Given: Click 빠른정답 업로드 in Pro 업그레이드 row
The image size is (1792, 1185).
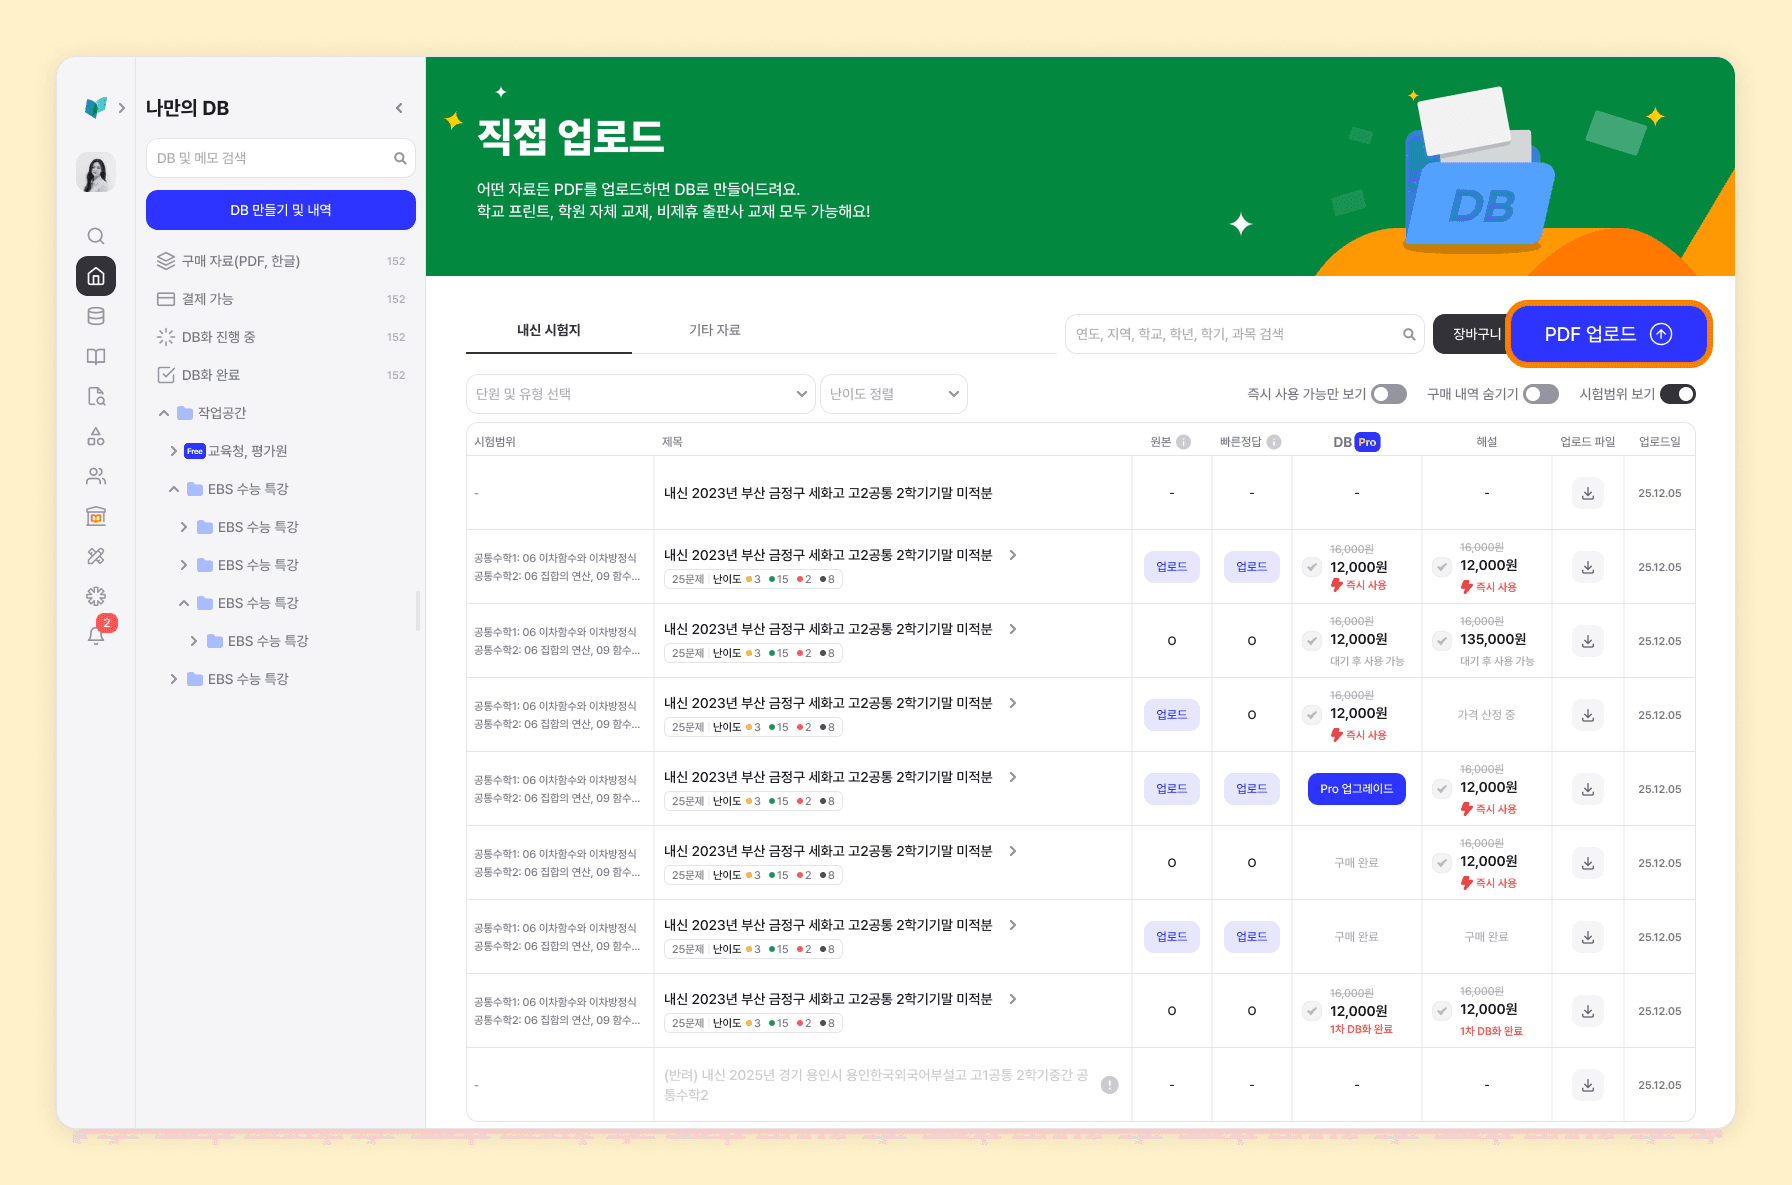Looking at the screenshot, I should pos(1252,789).
